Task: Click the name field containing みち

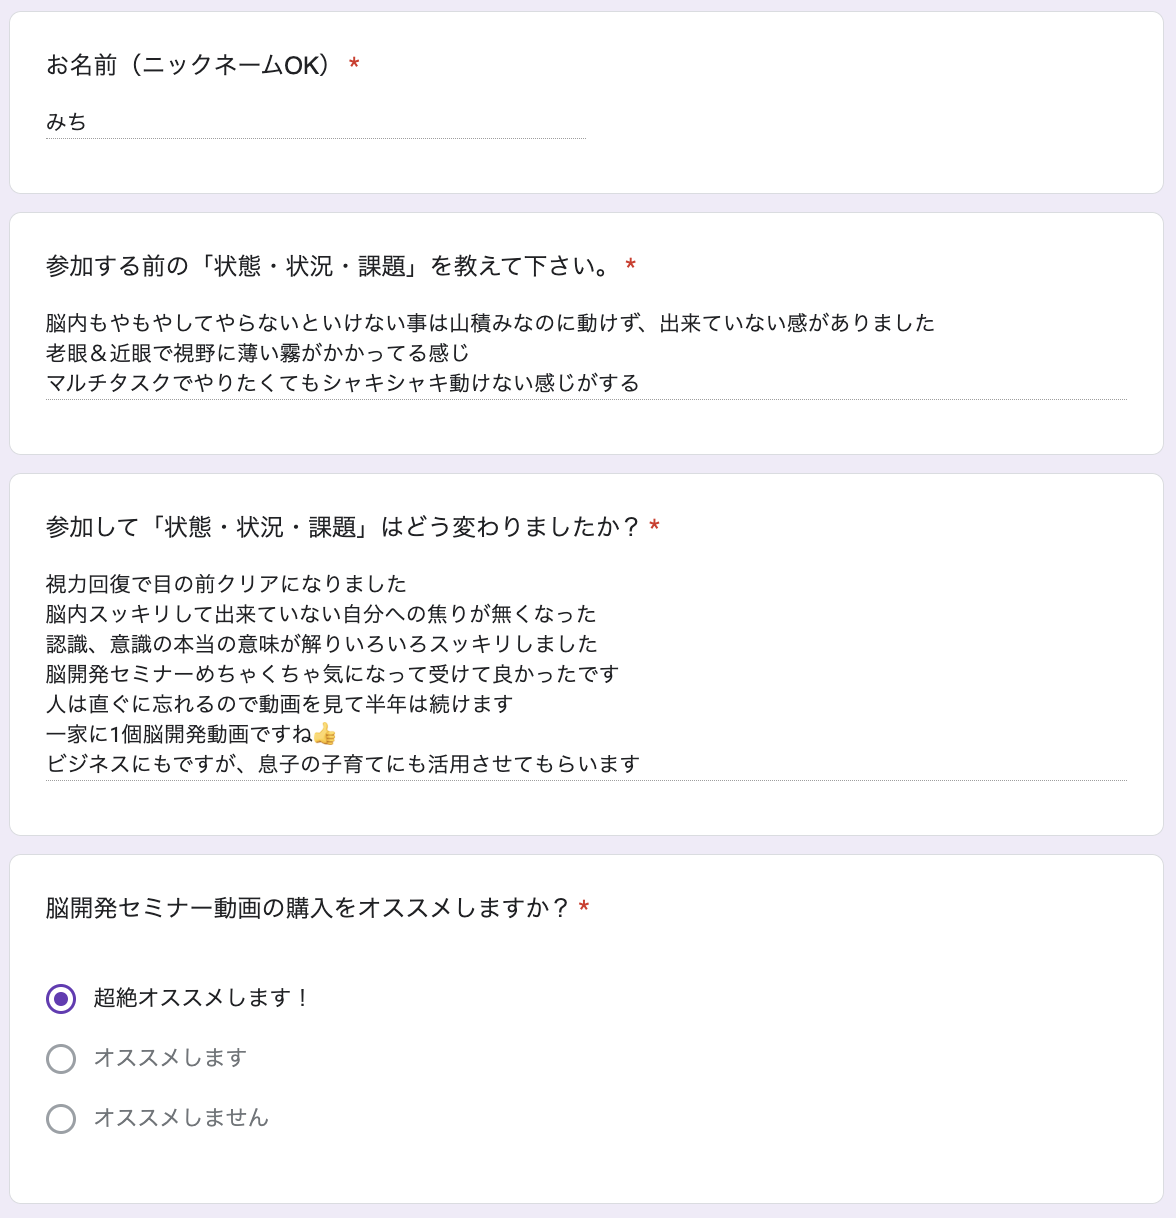Action: (316, 122)
